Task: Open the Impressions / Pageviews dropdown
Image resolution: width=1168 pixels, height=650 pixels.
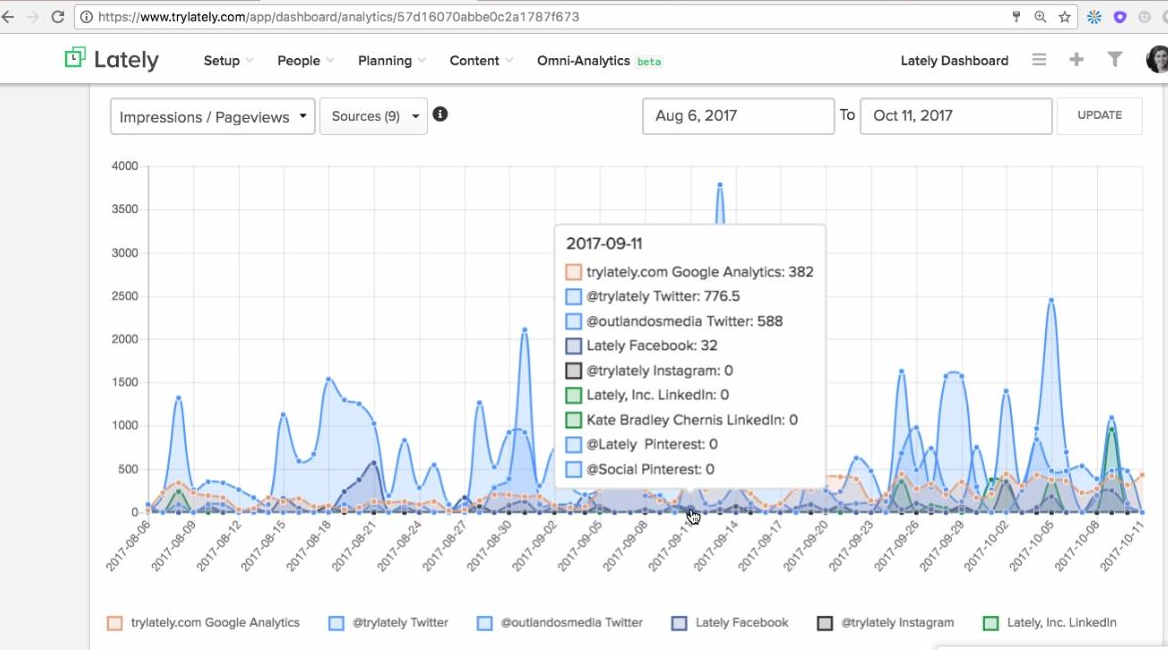Action: click(x=212, y=117)
